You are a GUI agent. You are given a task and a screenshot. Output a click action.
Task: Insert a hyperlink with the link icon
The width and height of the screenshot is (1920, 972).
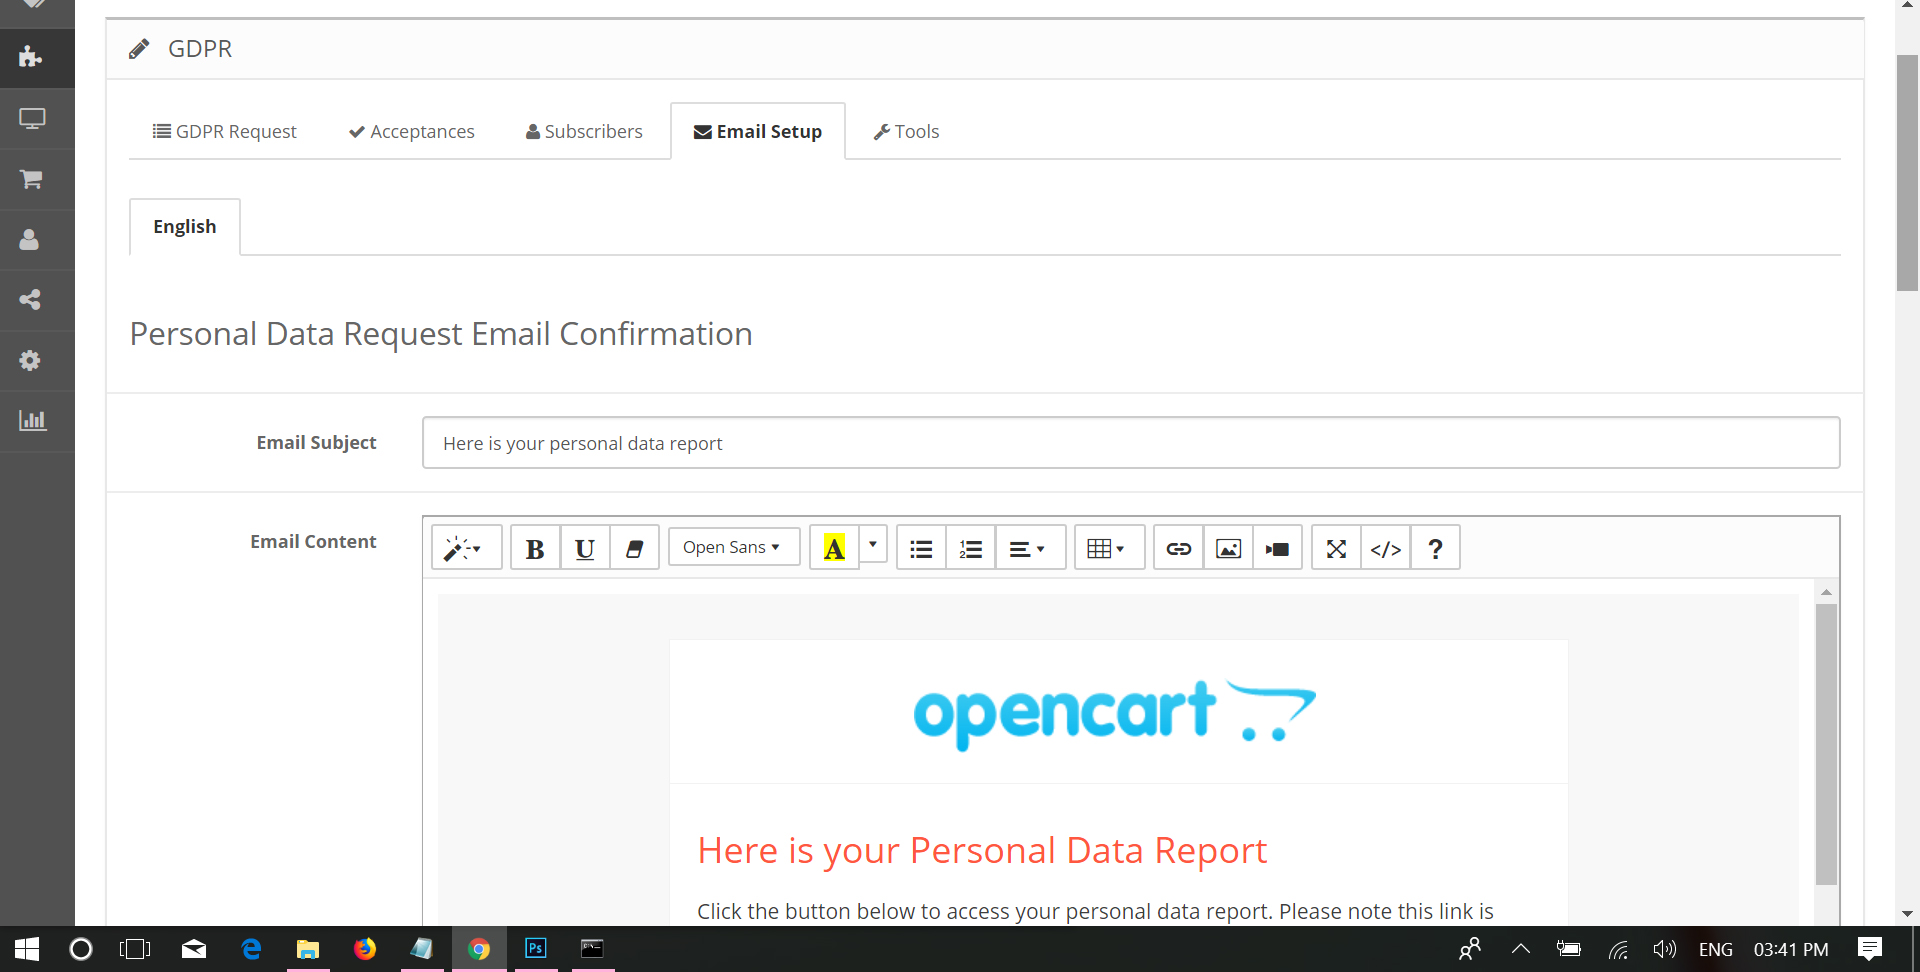(1179, 548)
